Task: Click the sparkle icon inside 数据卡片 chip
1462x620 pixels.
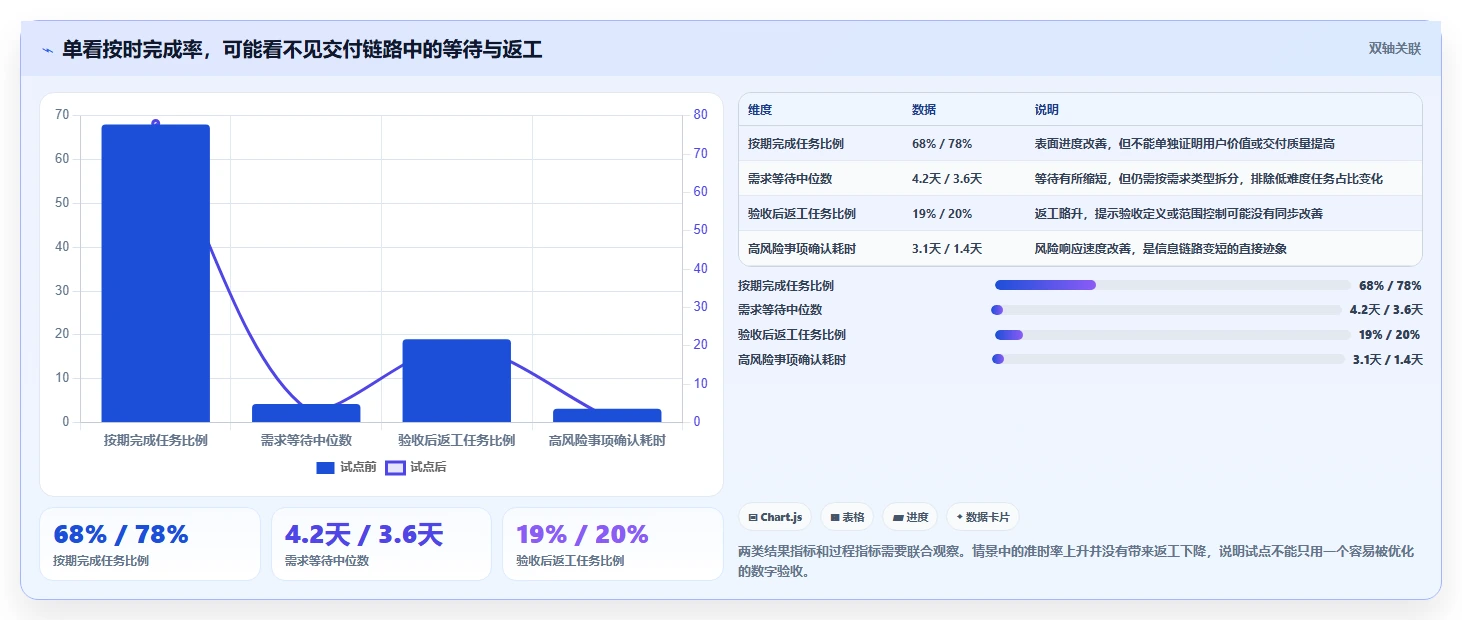Action: pos(960,518)
